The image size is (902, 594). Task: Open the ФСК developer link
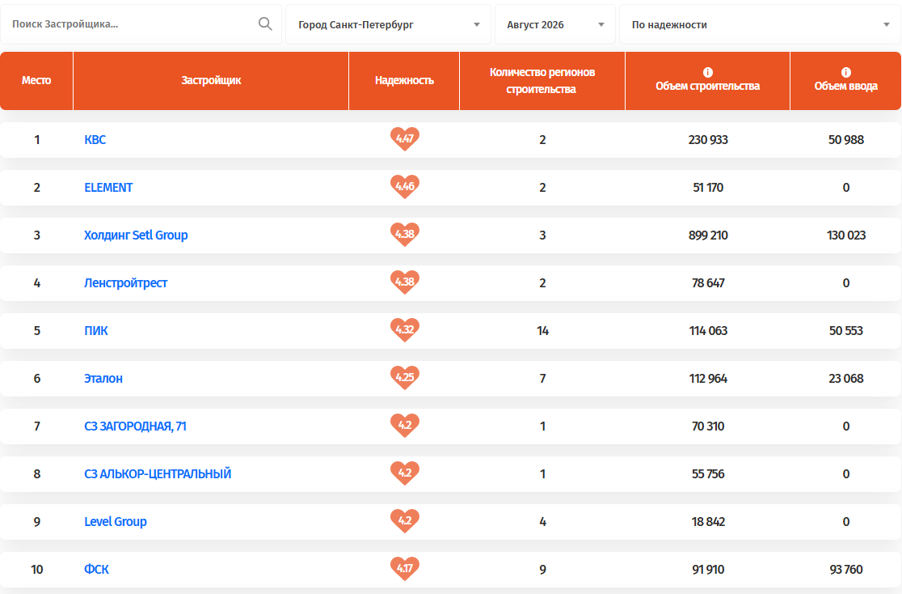[96, 569]
